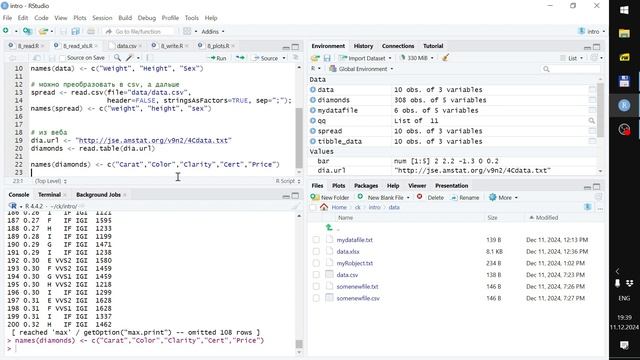Open the Session menu
Viewport: 640px width, 360px height.
102,18
